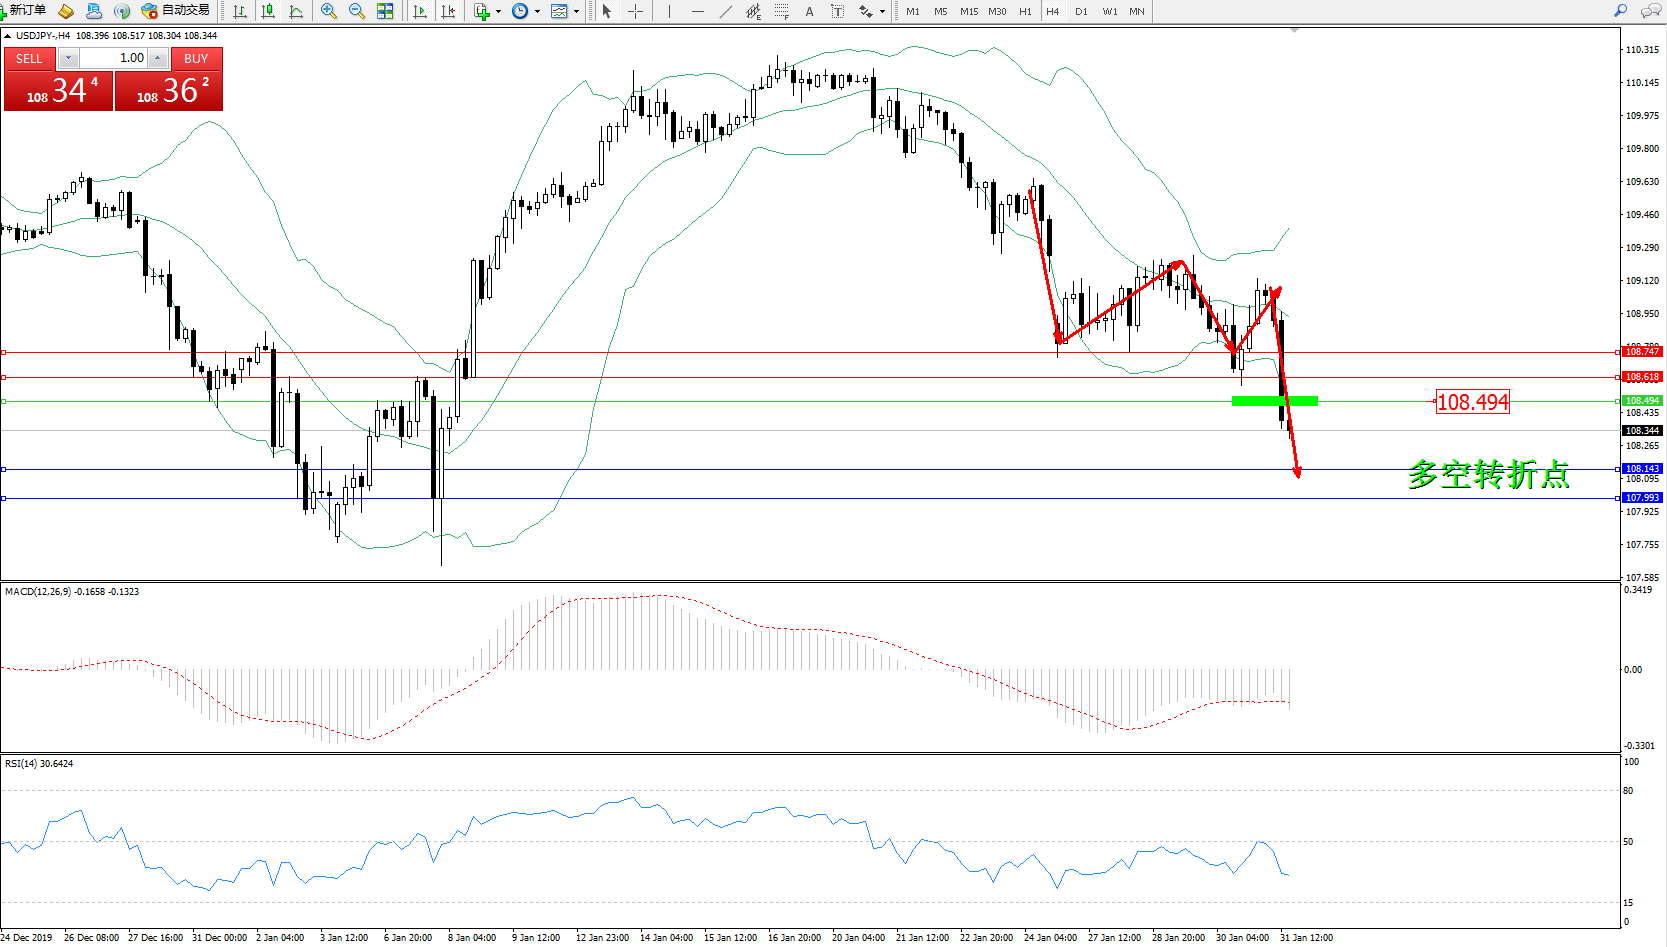This screenshot has height=947, width=1667.
Task: Expand the templates dropdown arrow
Action: [576, 12]
